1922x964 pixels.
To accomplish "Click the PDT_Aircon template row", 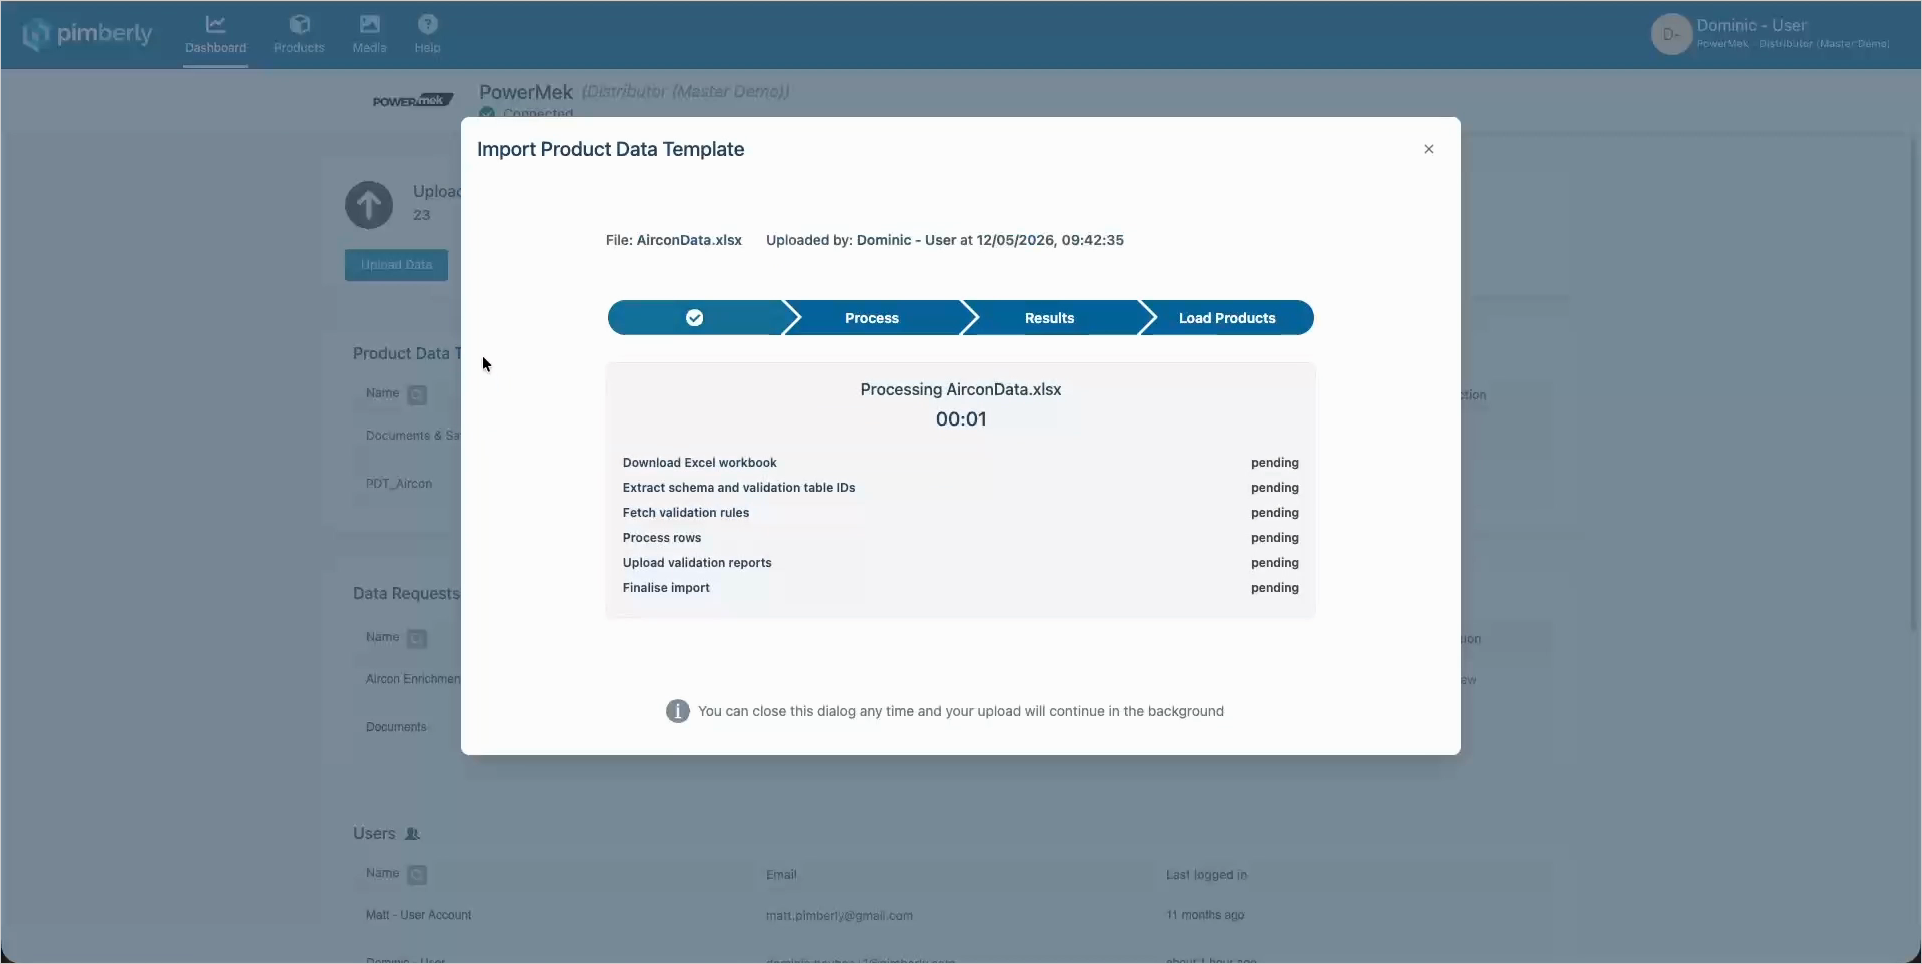I will coord(399,484).
